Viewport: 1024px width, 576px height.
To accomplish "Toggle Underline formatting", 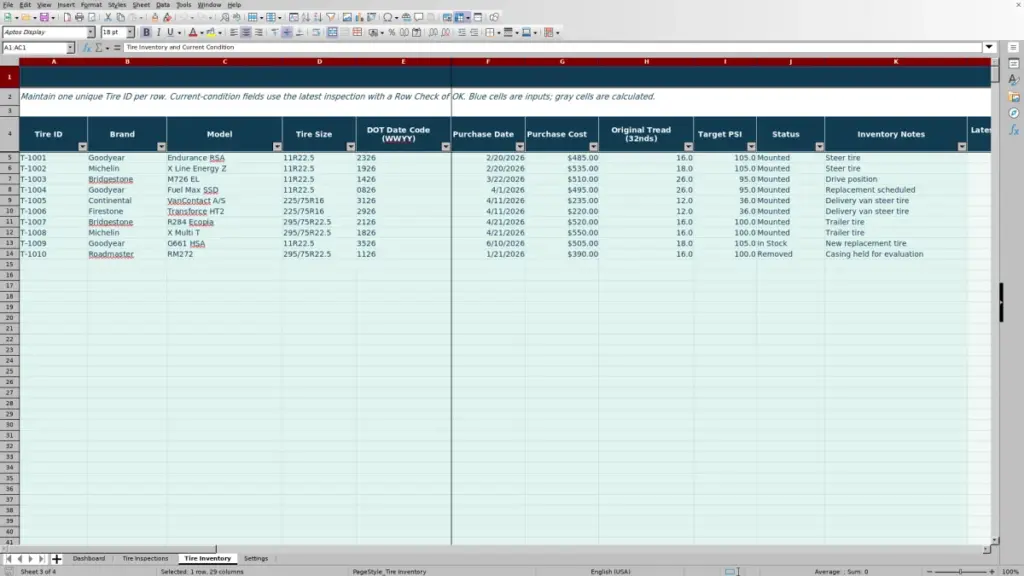I will tap(170, 33).
